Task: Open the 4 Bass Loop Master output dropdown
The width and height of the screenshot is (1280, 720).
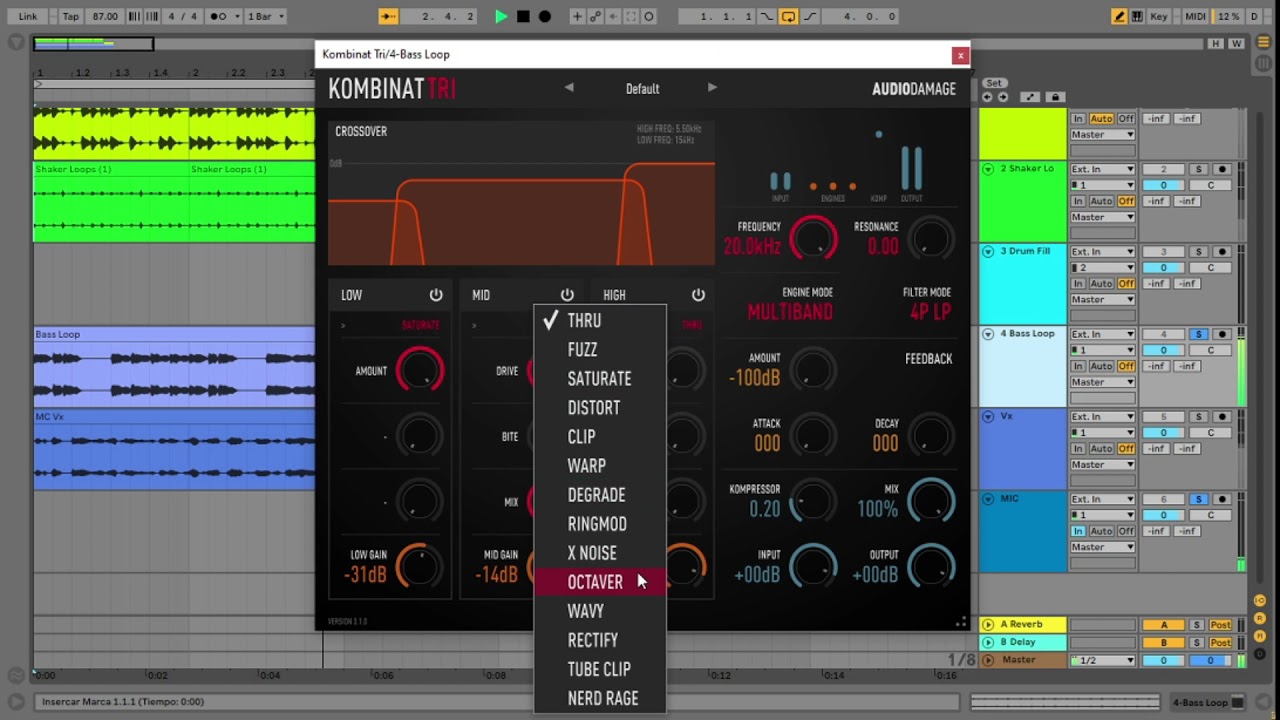Action: [x=1102, y=382]
